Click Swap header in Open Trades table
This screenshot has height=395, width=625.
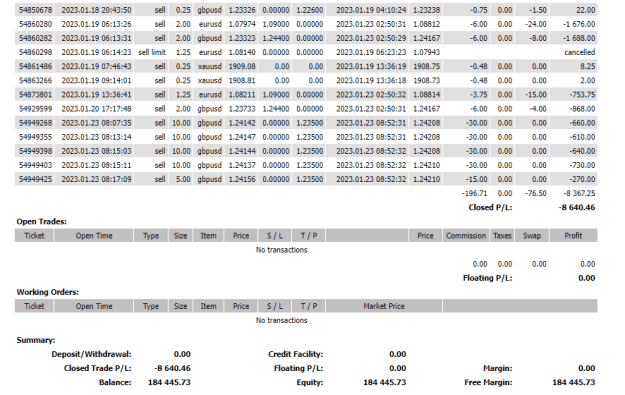pos(532,236)
